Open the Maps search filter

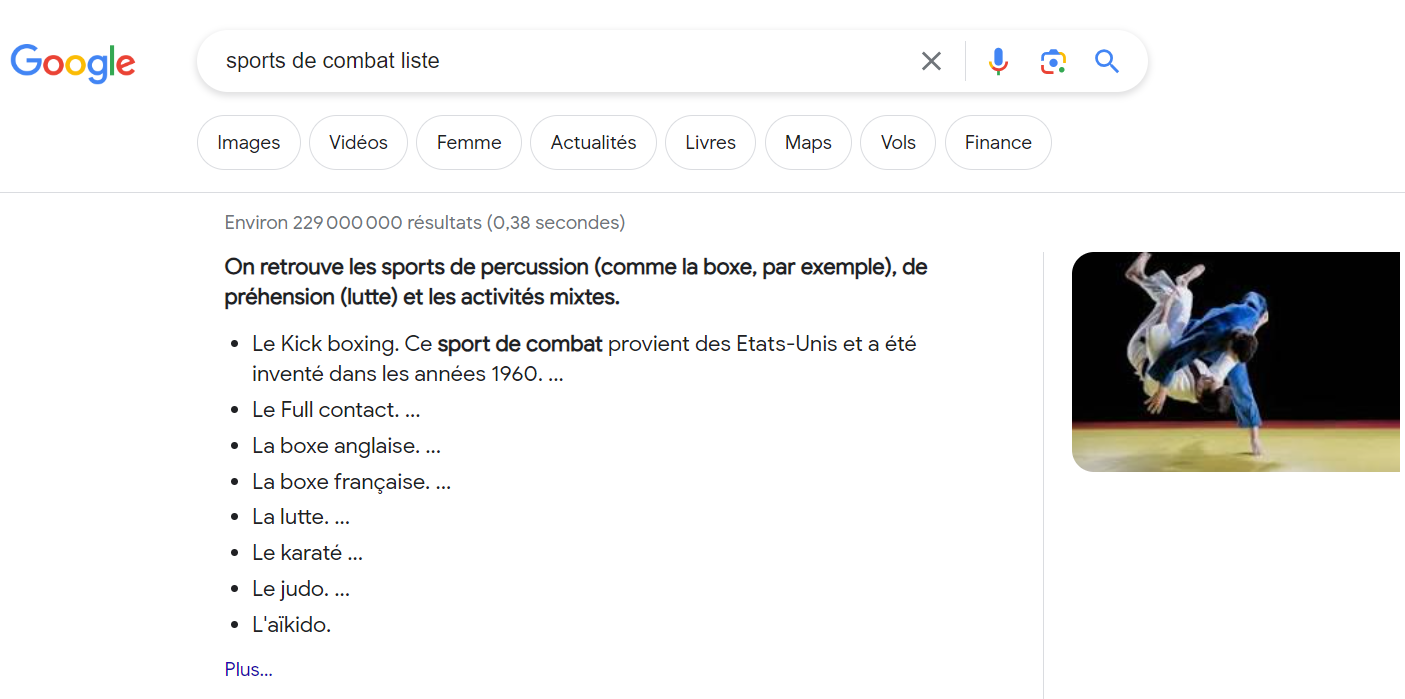808,142
